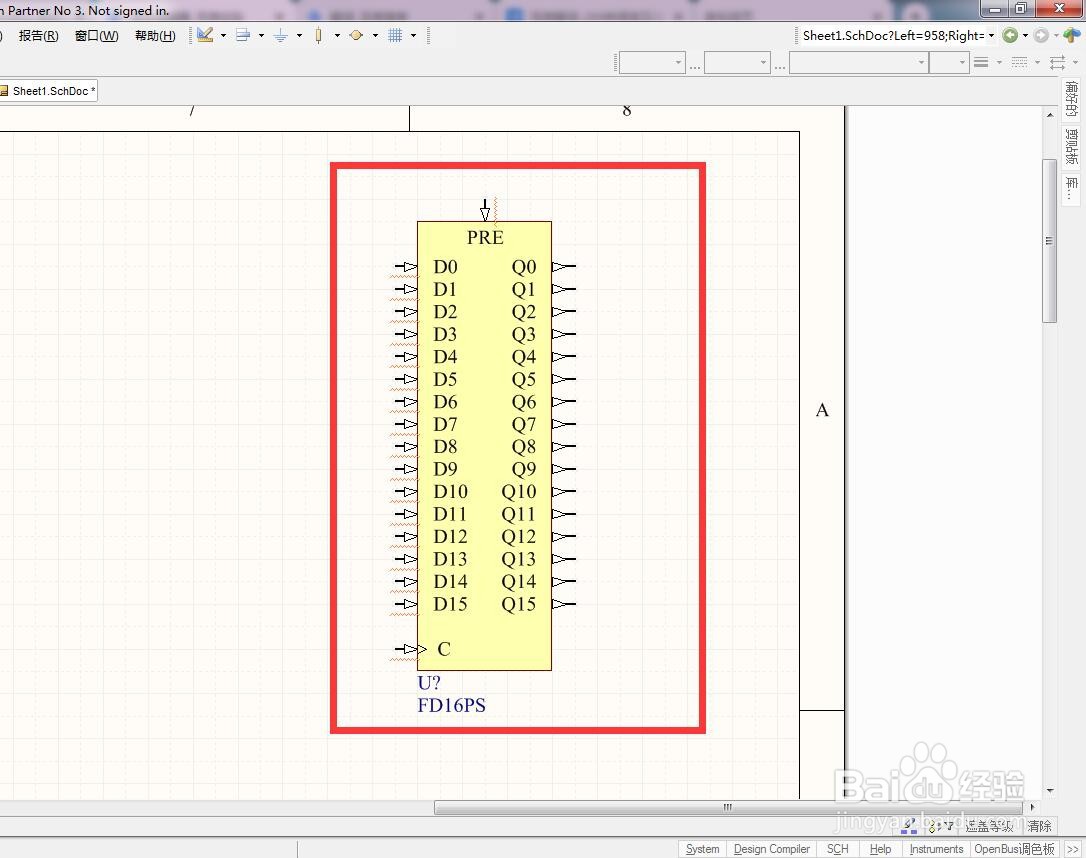Expand simulation sources dropdown arrow
Screen dimensions: 1086x858
tap(375, 35)
